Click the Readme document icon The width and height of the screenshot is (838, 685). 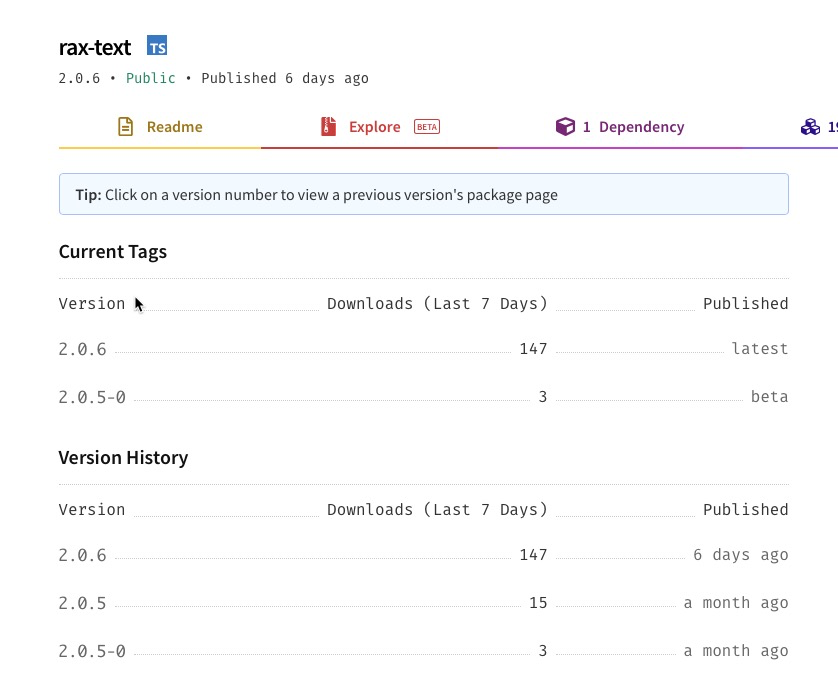(126, 127)
